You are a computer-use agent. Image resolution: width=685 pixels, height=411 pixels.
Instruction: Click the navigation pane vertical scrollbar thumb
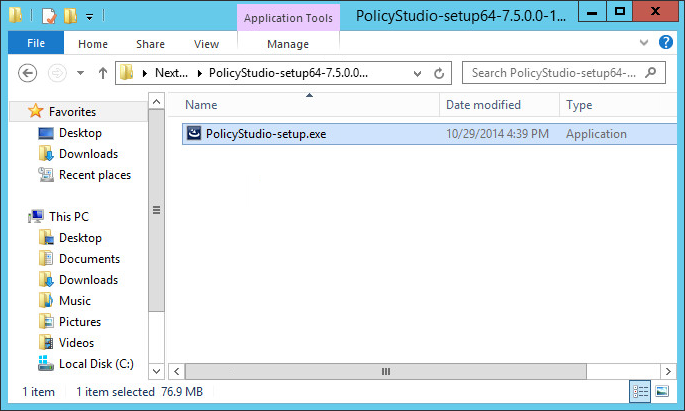click(x=156, y=211)
